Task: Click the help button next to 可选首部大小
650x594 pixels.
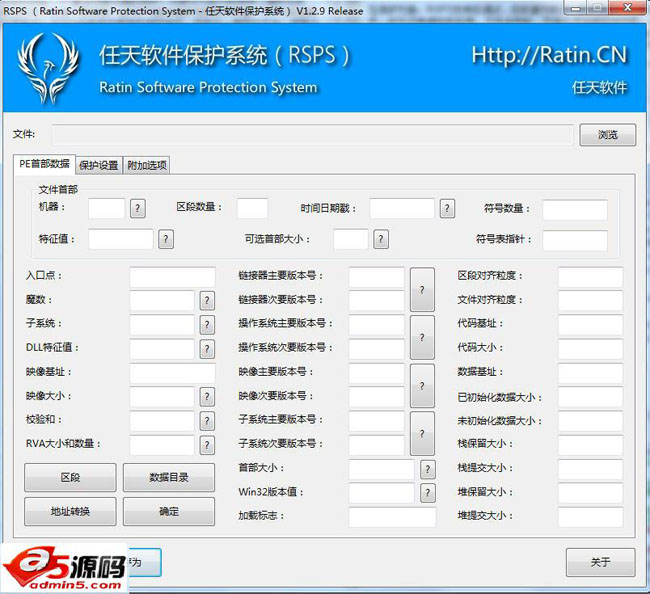Action: point(381,239)
